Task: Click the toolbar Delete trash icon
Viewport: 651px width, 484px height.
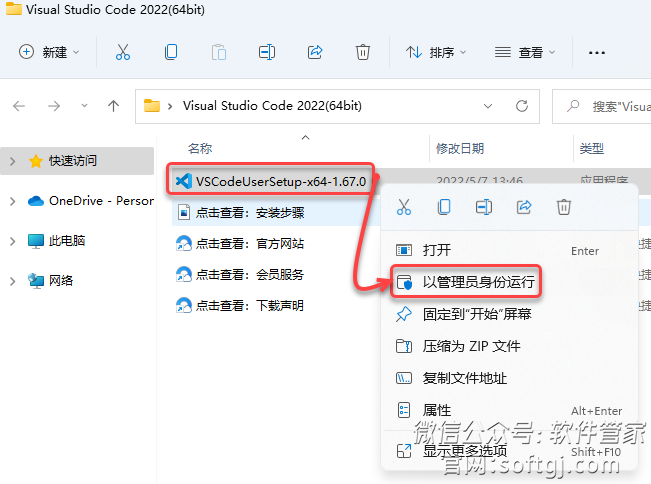Action: (362, 52)
